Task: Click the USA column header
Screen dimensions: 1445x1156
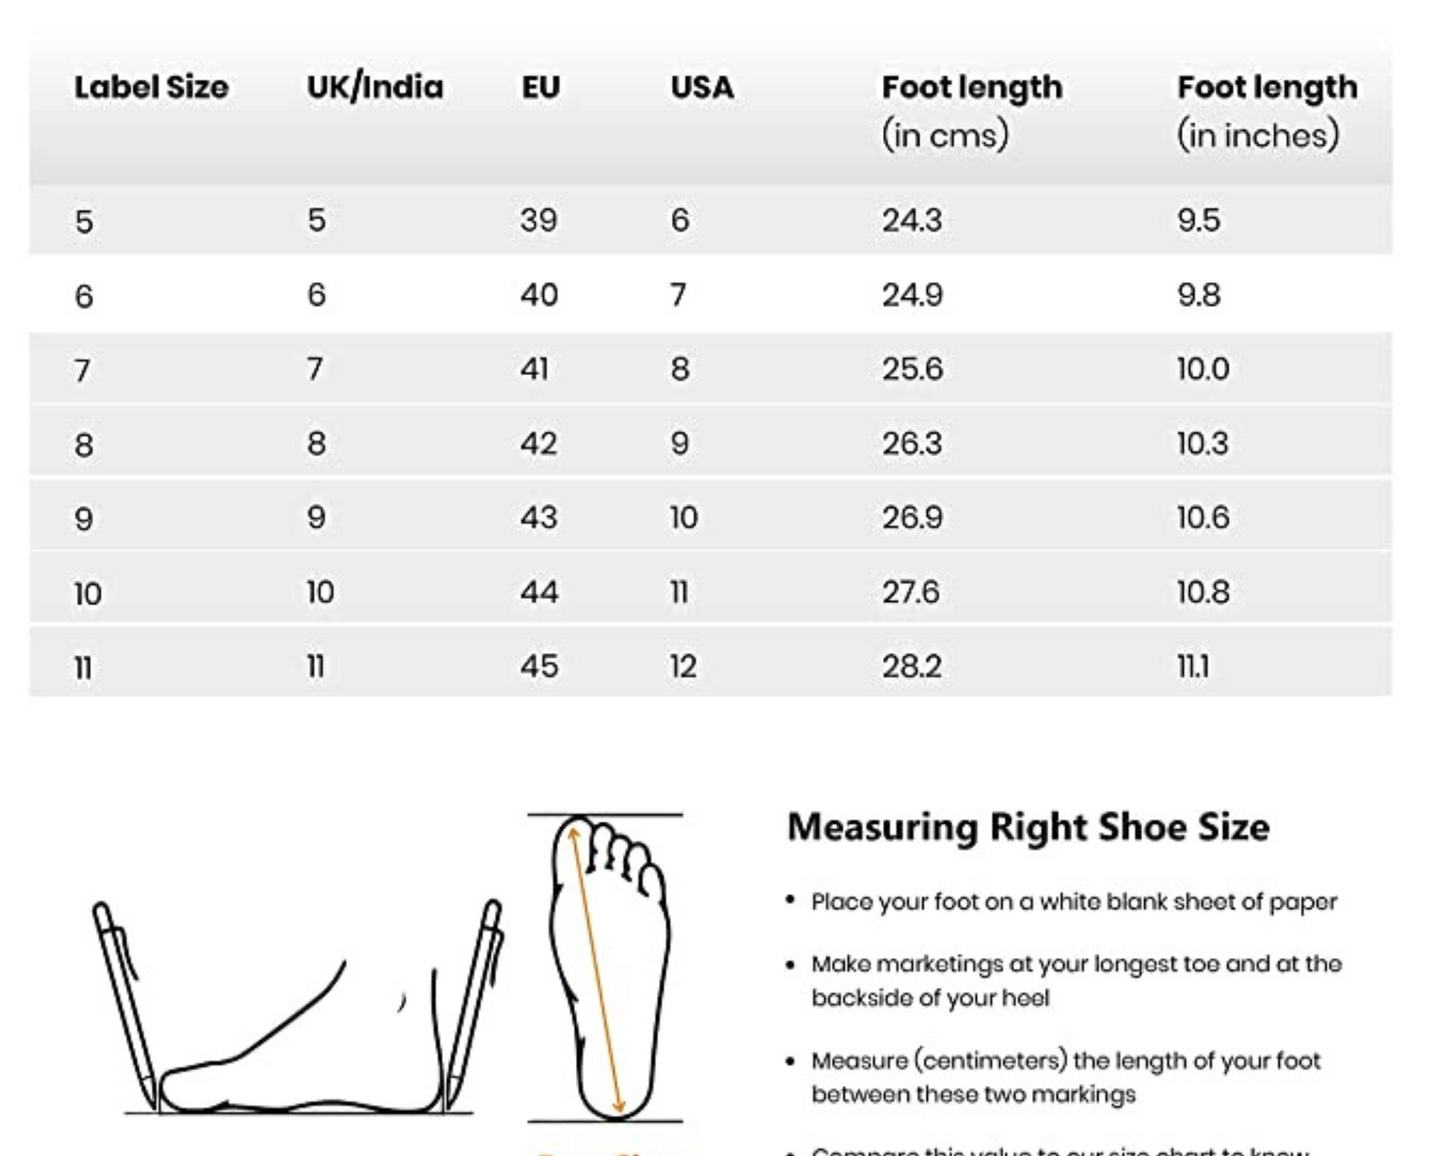Action: tap(702, 87)
